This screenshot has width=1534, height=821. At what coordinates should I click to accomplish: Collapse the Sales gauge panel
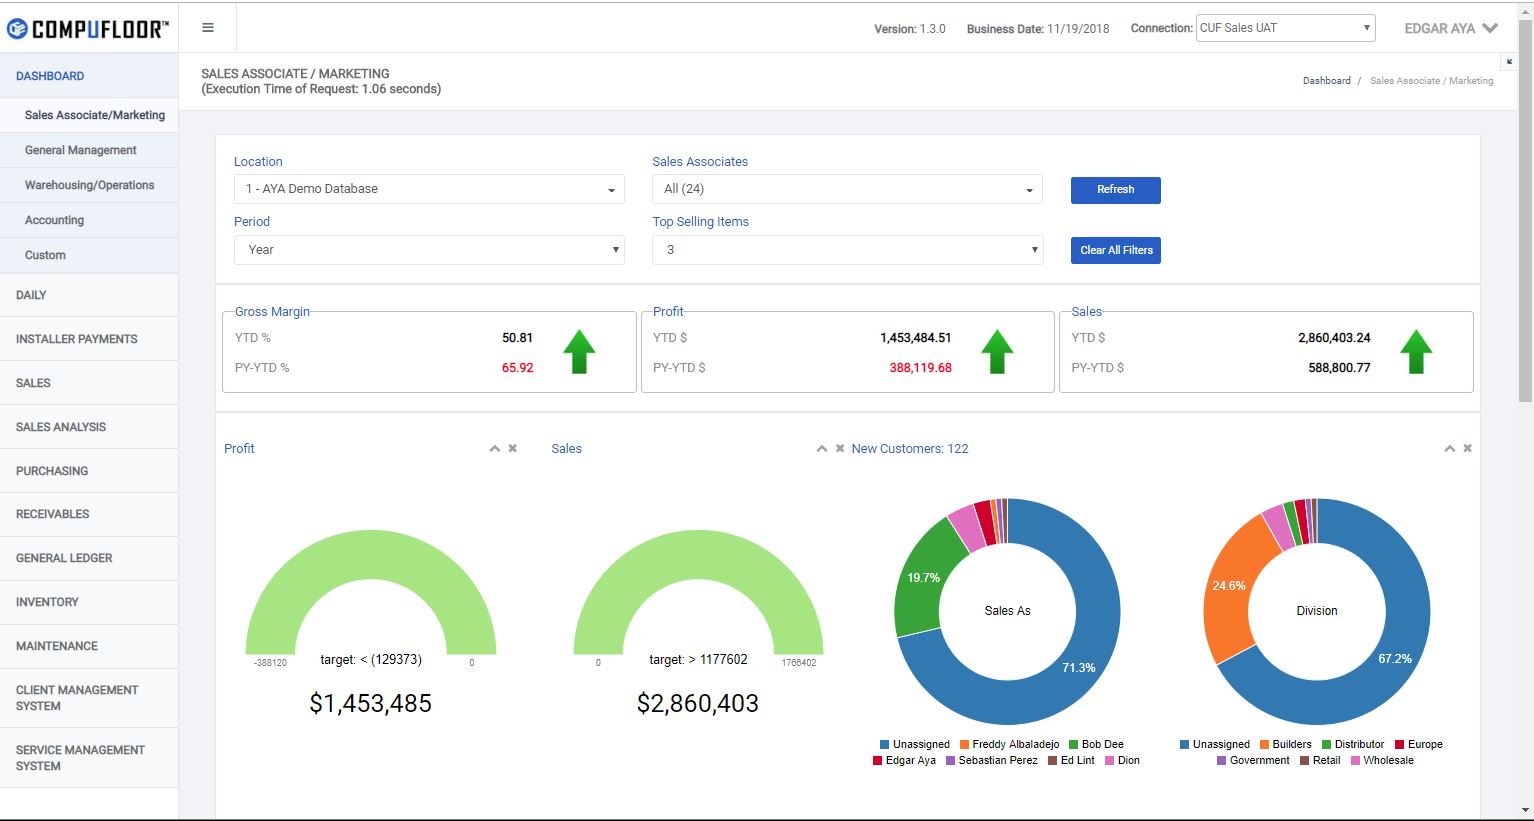tap(821, 449)
